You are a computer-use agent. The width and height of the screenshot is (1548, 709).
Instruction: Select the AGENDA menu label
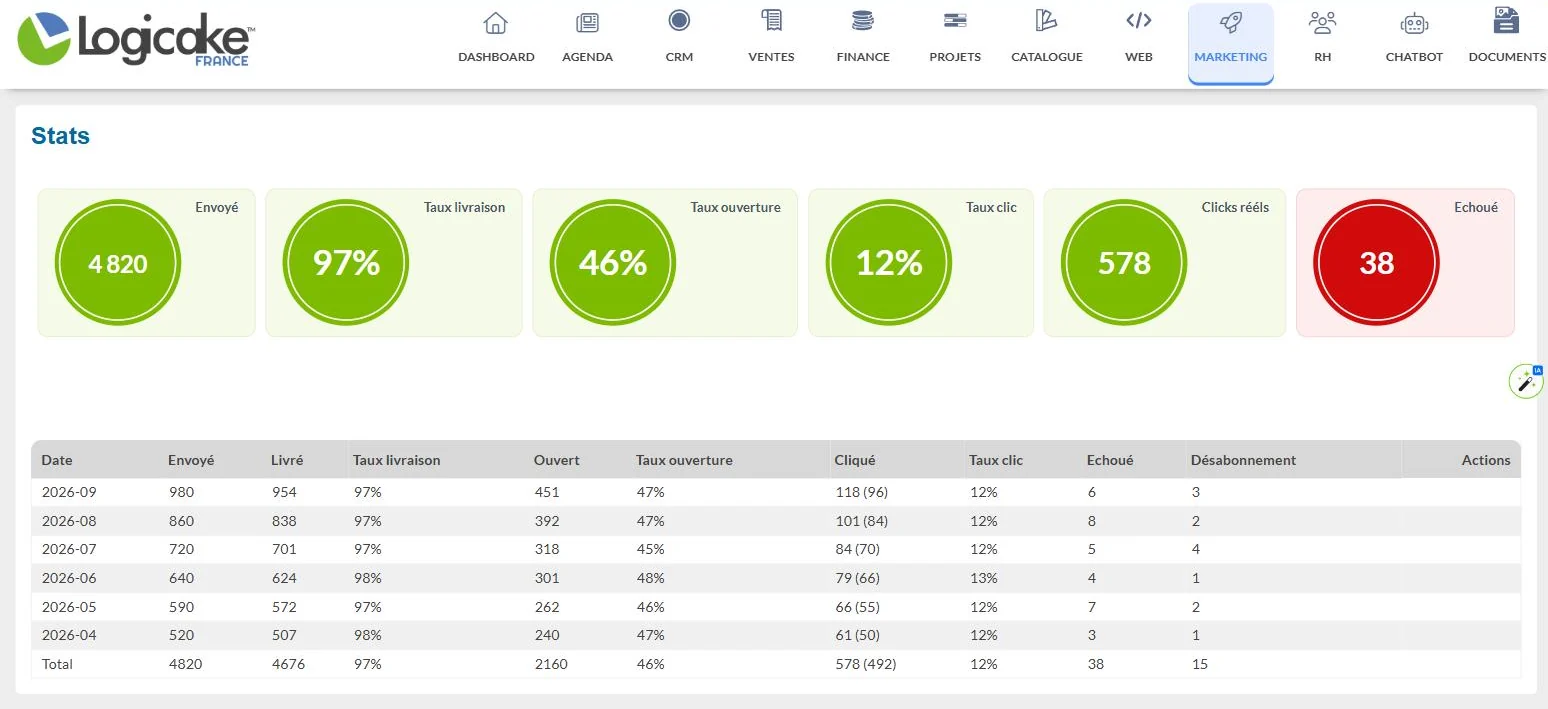[587, 57]
